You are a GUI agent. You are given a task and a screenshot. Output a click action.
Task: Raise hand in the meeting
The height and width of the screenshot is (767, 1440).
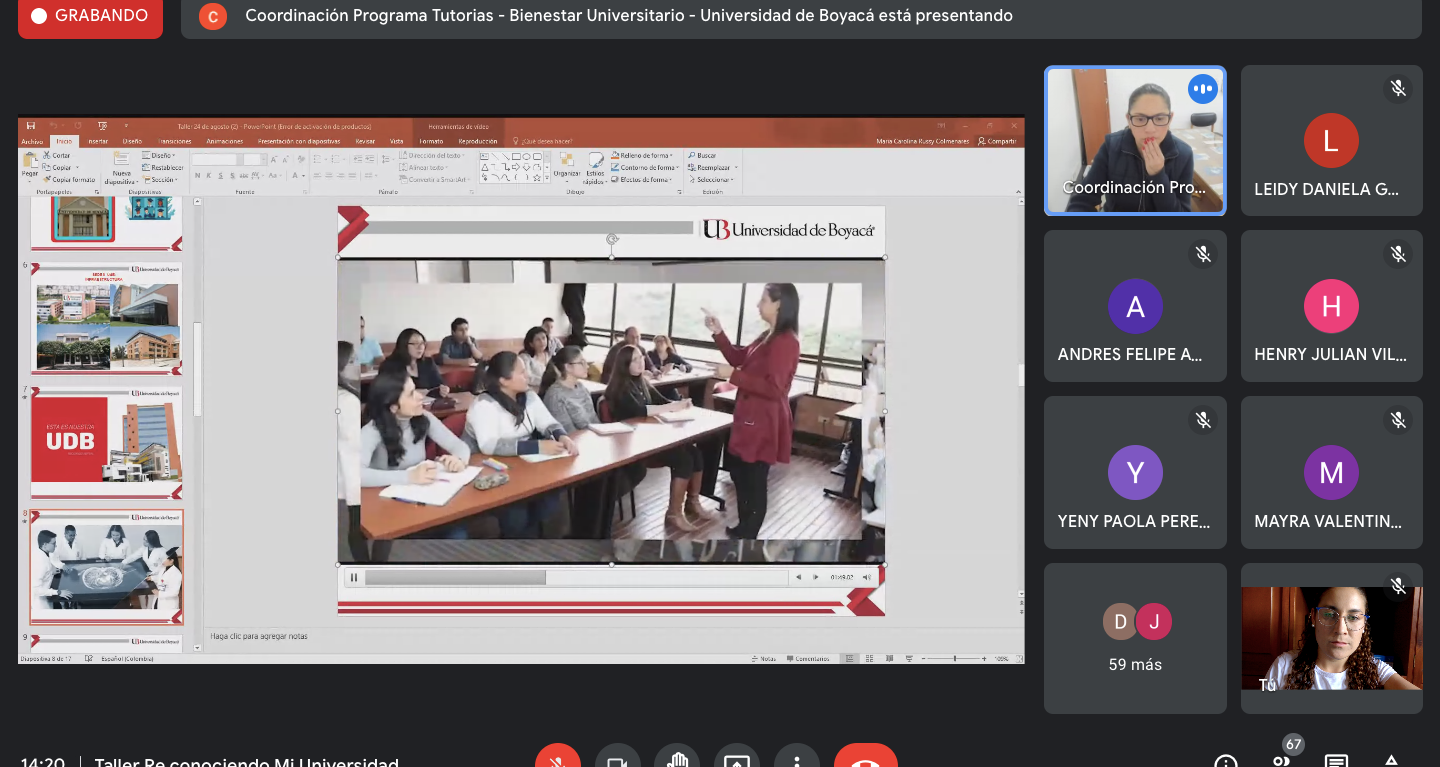pos(677,758)
